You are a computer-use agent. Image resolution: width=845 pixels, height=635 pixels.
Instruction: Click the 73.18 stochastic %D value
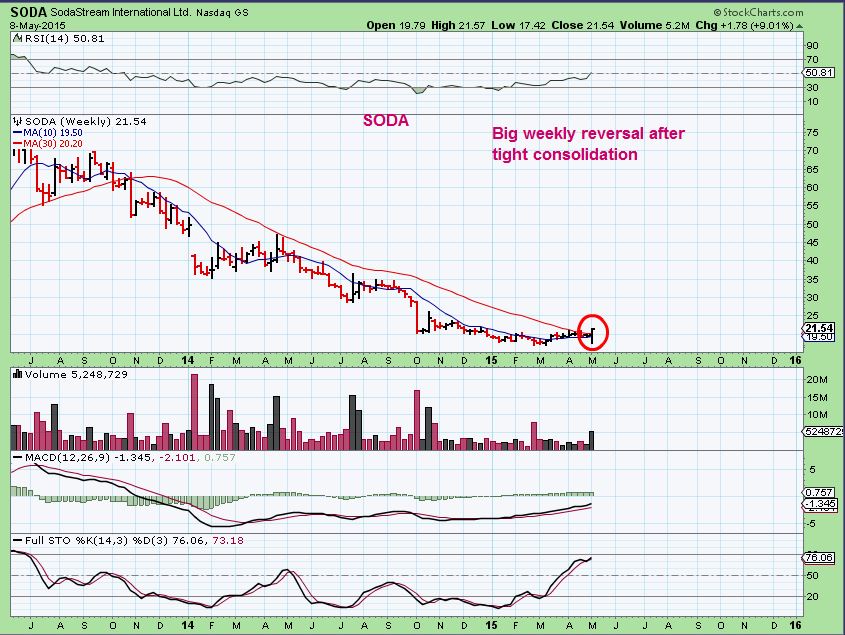coord(228,540)
